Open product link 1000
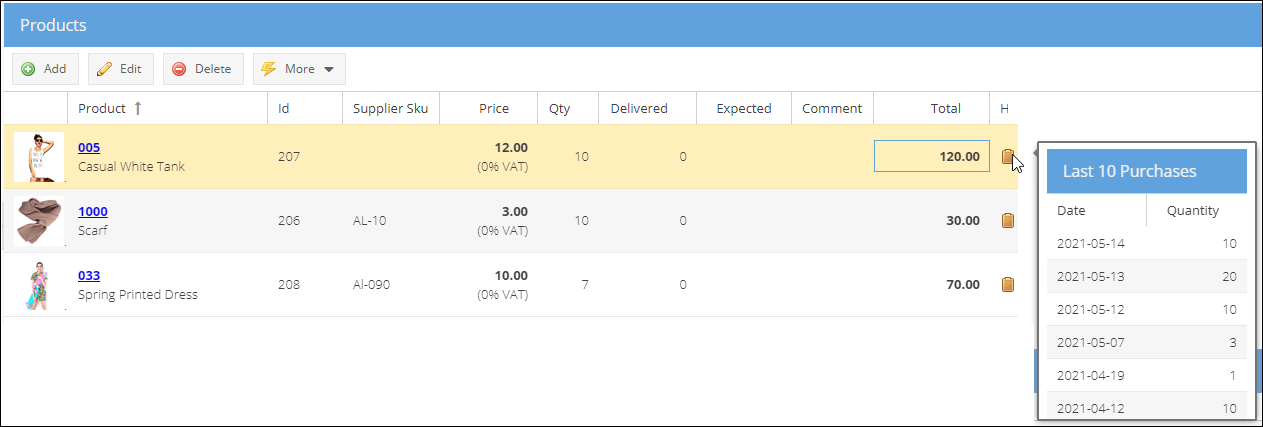Screen dimensions: 1263x427 click(x=93, y=212)
